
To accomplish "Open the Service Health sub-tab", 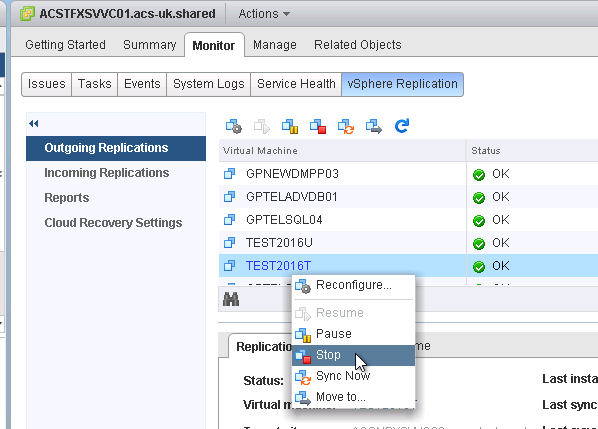I will pyautogui.click(x=296, y=84).
